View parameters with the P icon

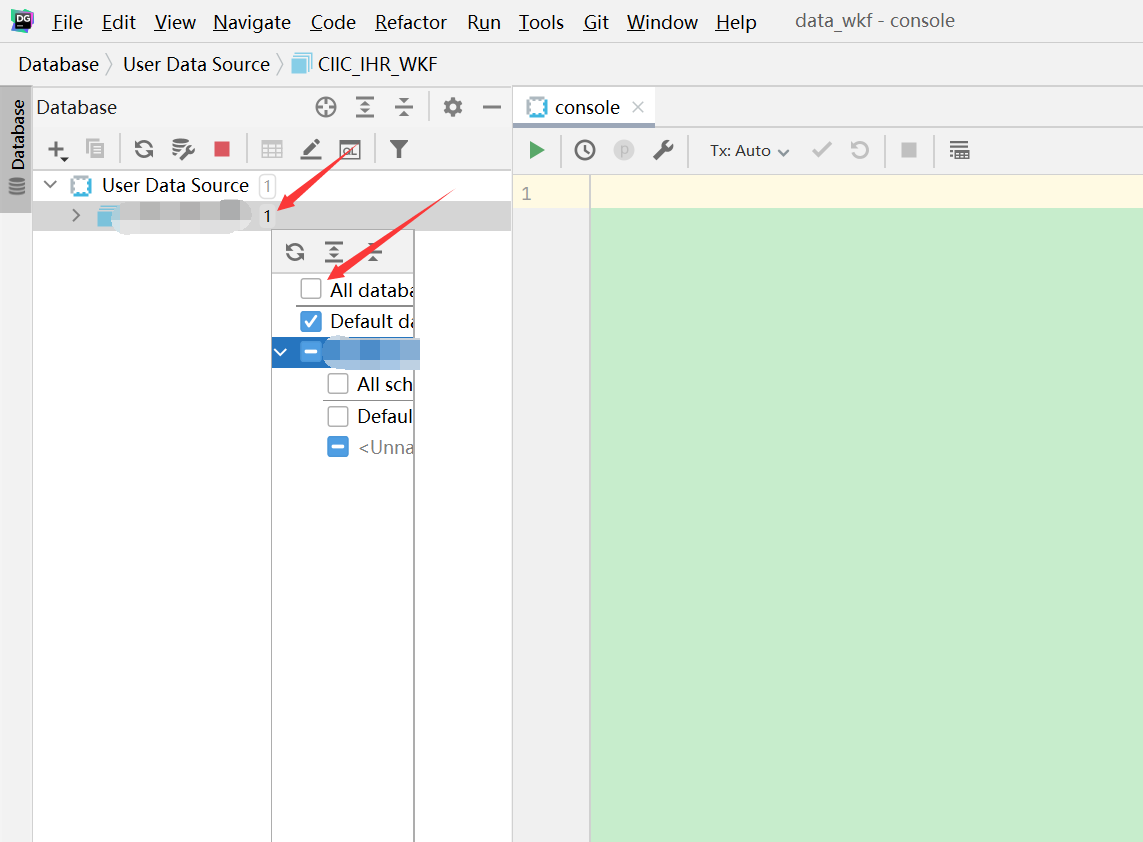pyautogui.click(x=624, y=150)
